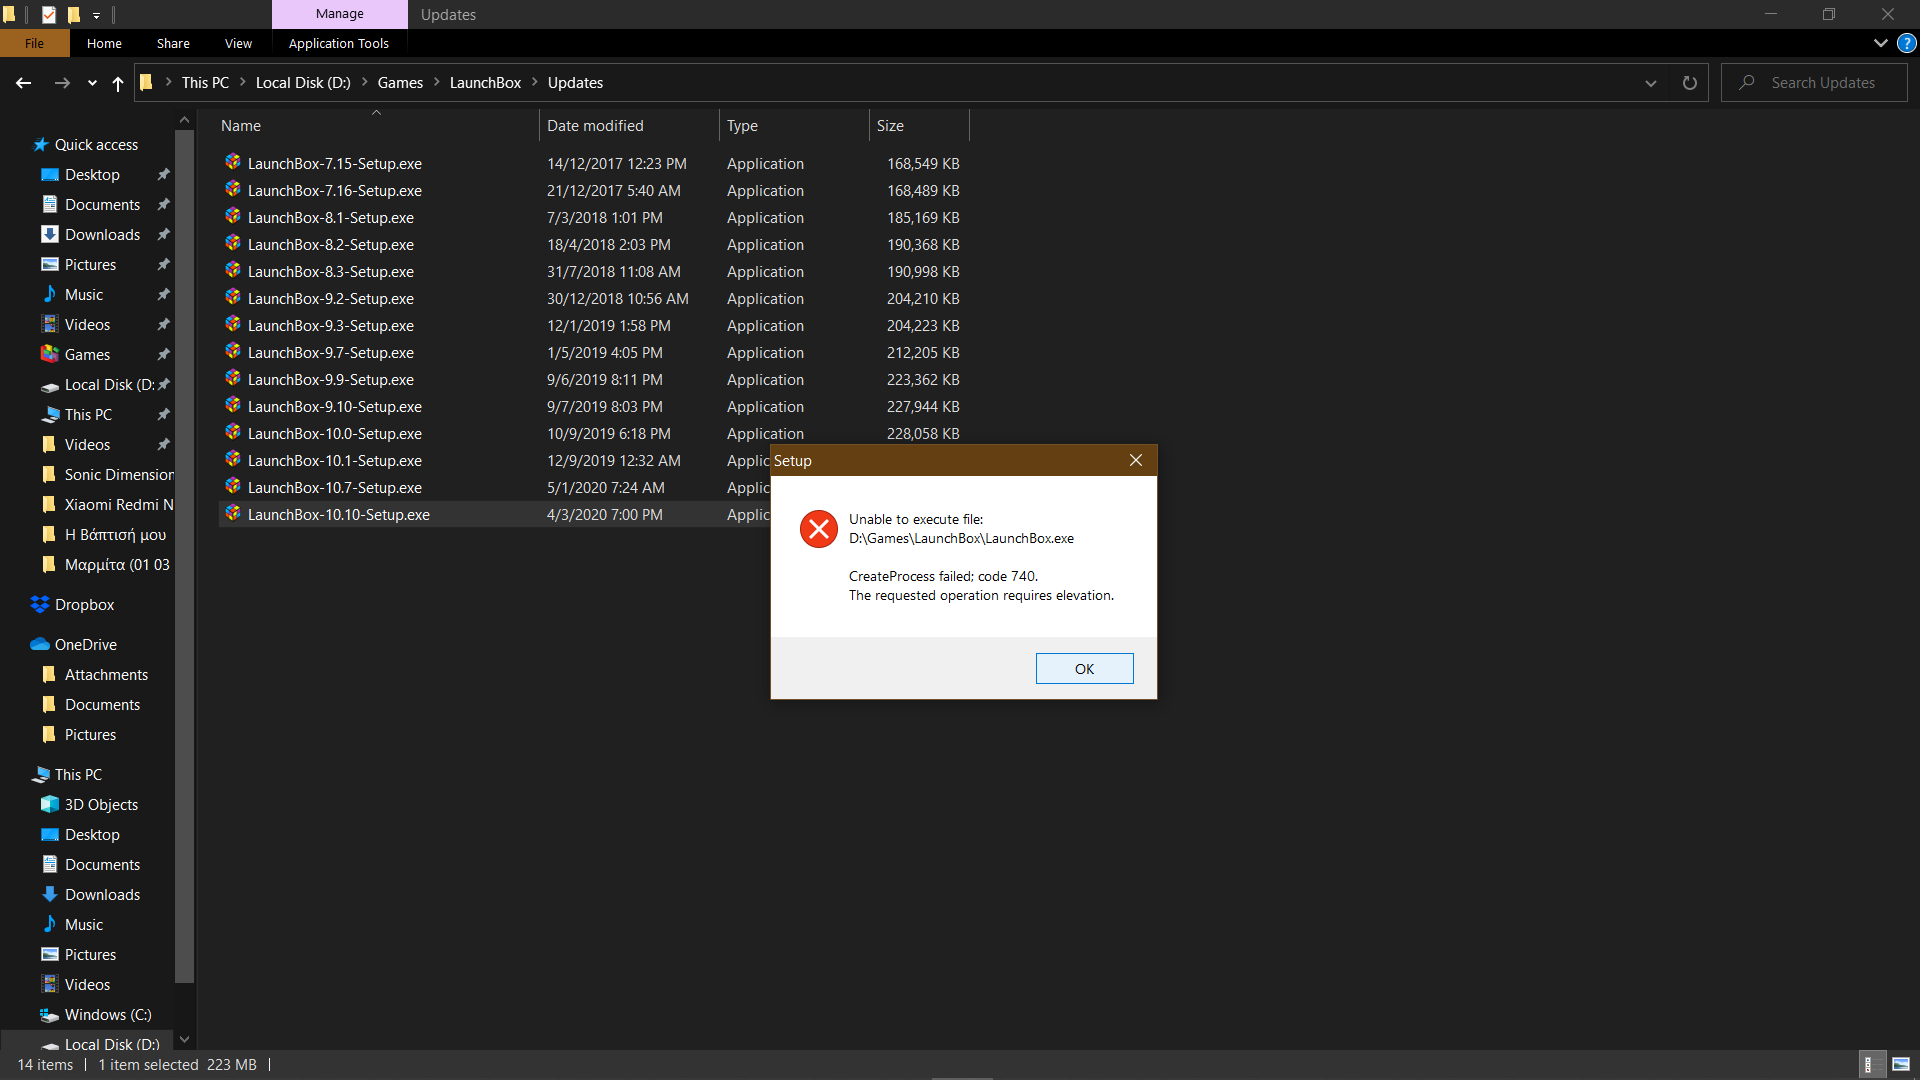Select the Manage contextual tab
The image size is (1920, 1080).
pyautogui.click(x=340, y=14)
